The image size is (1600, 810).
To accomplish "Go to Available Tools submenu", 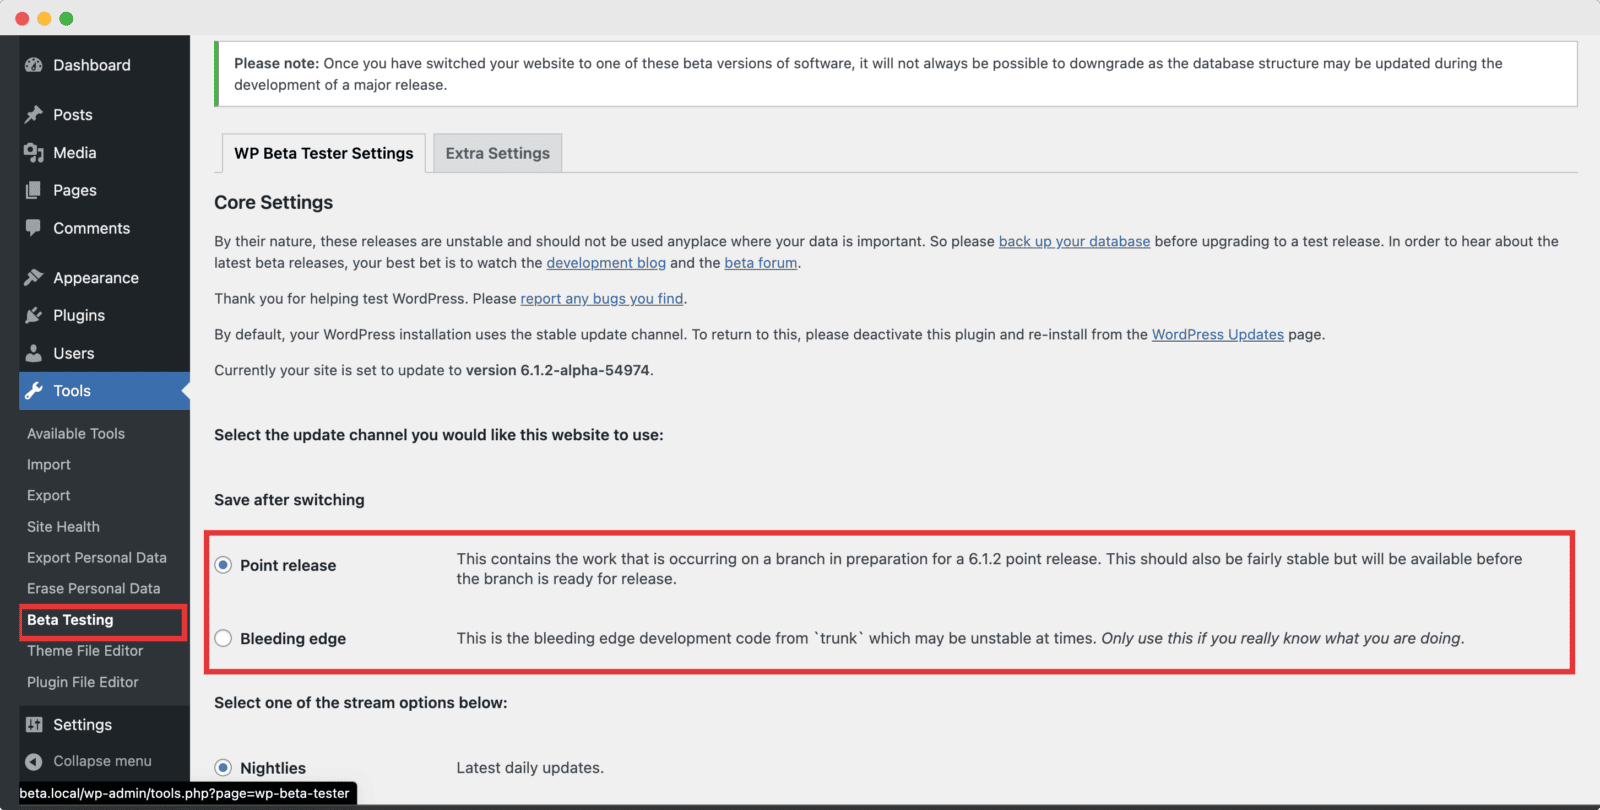I will [x=76, y=434].
